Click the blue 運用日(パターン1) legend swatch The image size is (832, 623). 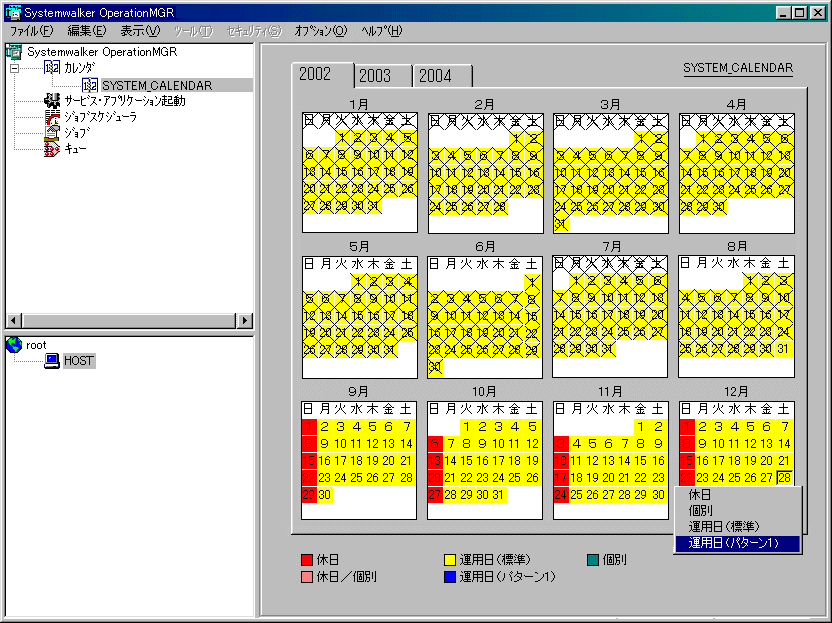click(450, 577)
